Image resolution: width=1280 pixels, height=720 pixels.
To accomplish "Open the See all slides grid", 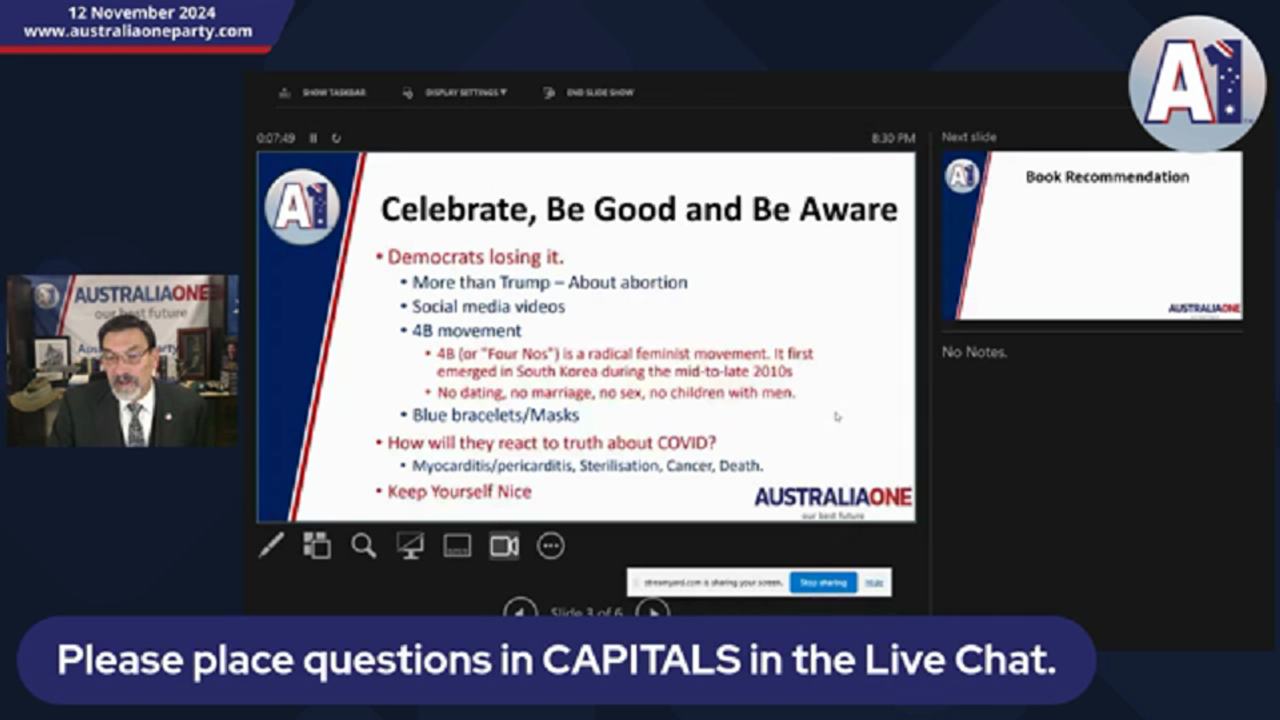I will tap(317, 545).
